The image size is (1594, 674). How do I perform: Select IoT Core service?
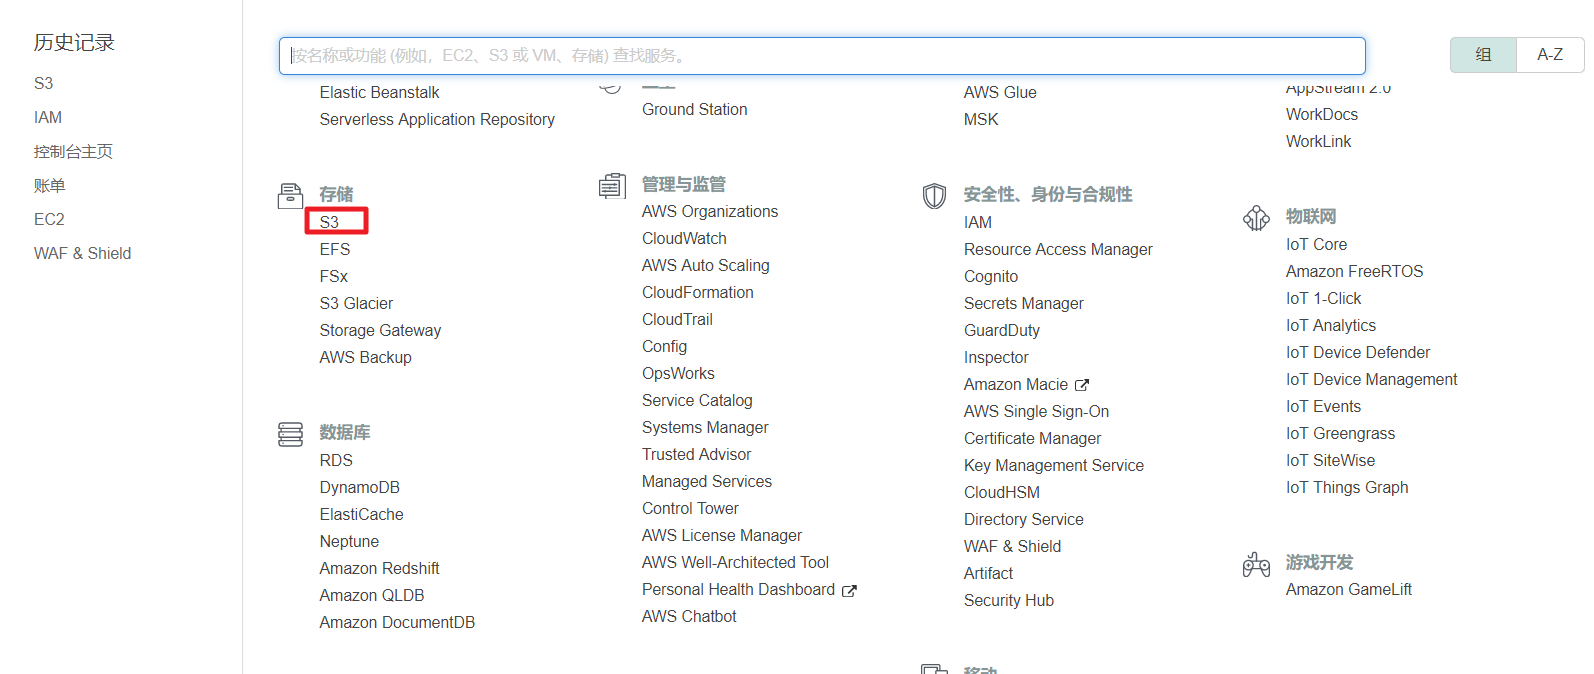(1316, 245)
